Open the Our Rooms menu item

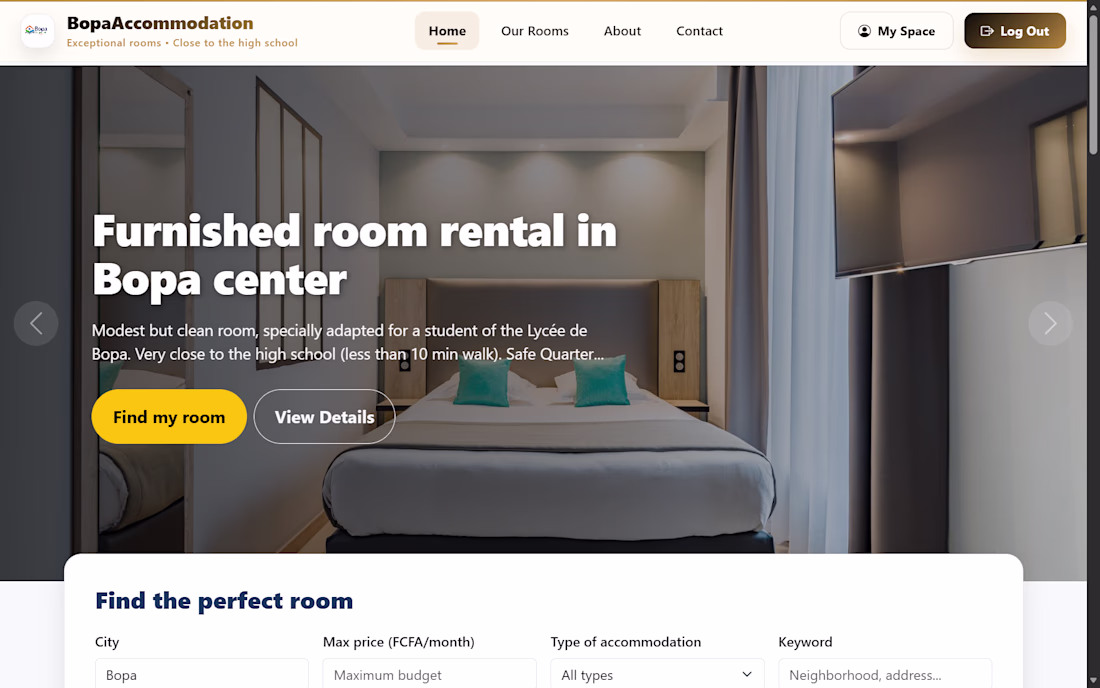(535, 31)
